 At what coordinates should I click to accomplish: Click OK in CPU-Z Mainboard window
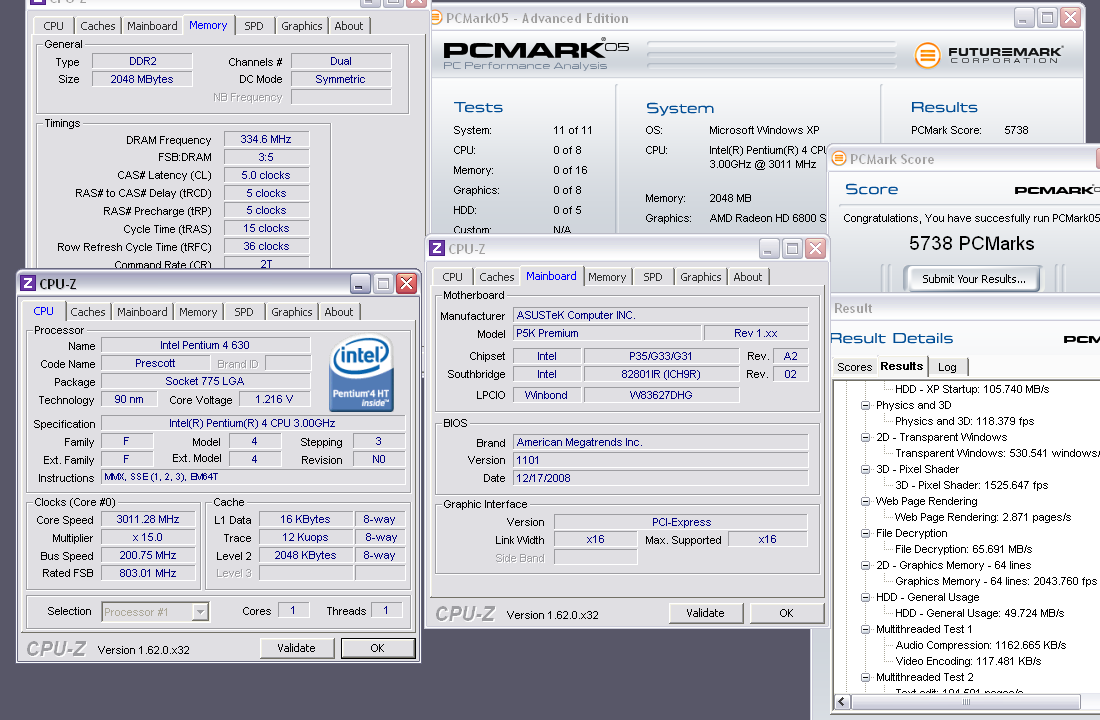click(x=786, y=613)
